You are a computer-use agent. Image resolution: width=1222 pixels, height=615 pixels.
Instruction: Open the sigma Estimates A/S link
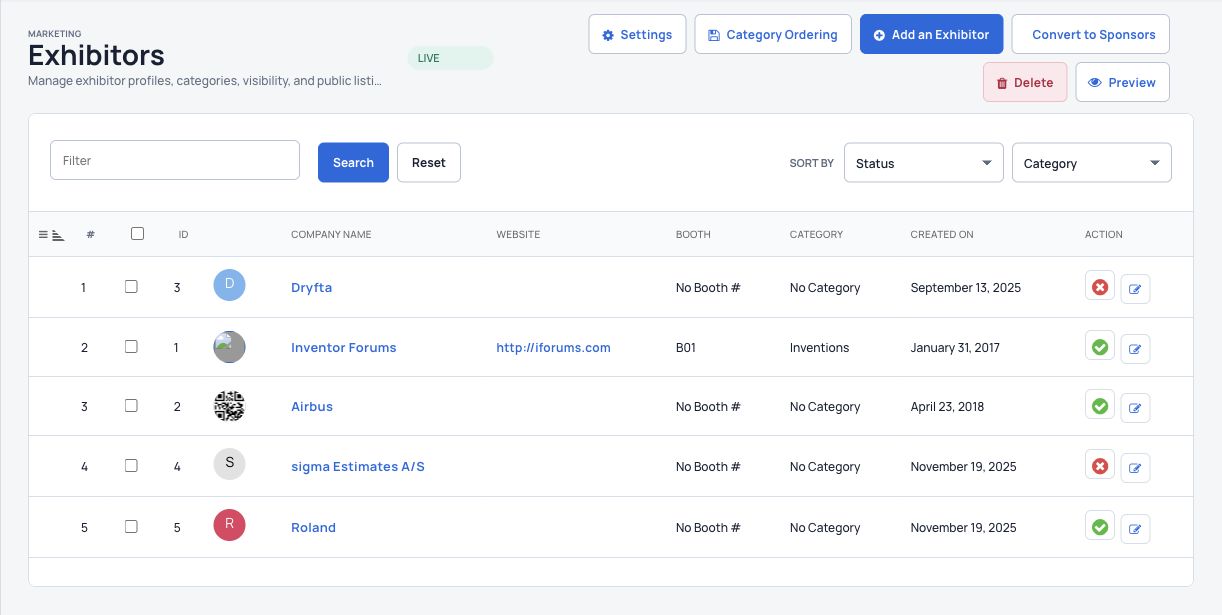point(358,467)
